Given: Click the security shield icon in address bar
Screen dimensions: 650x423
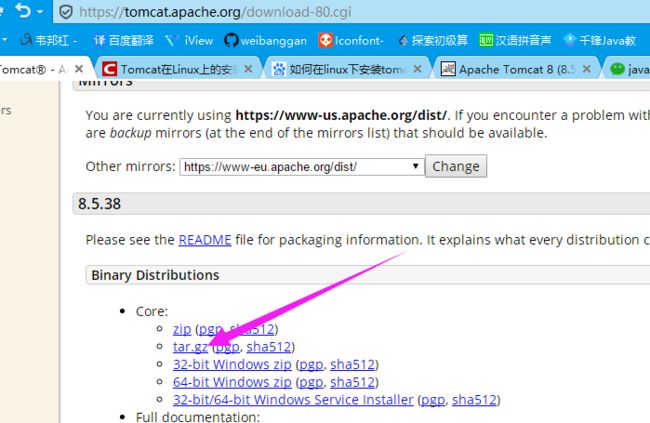Looking at the screenshot, I should [66, 12].
